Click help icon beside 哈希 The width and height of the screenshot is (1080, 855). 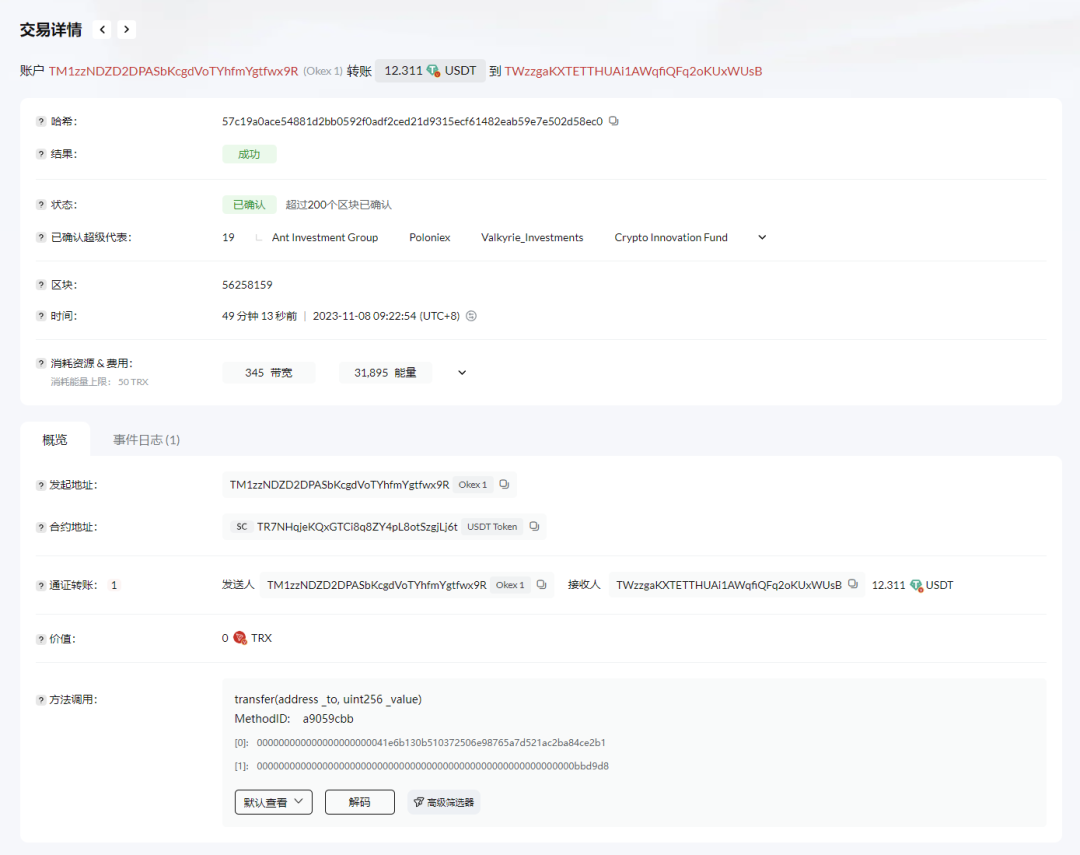(x=41, y=121)
